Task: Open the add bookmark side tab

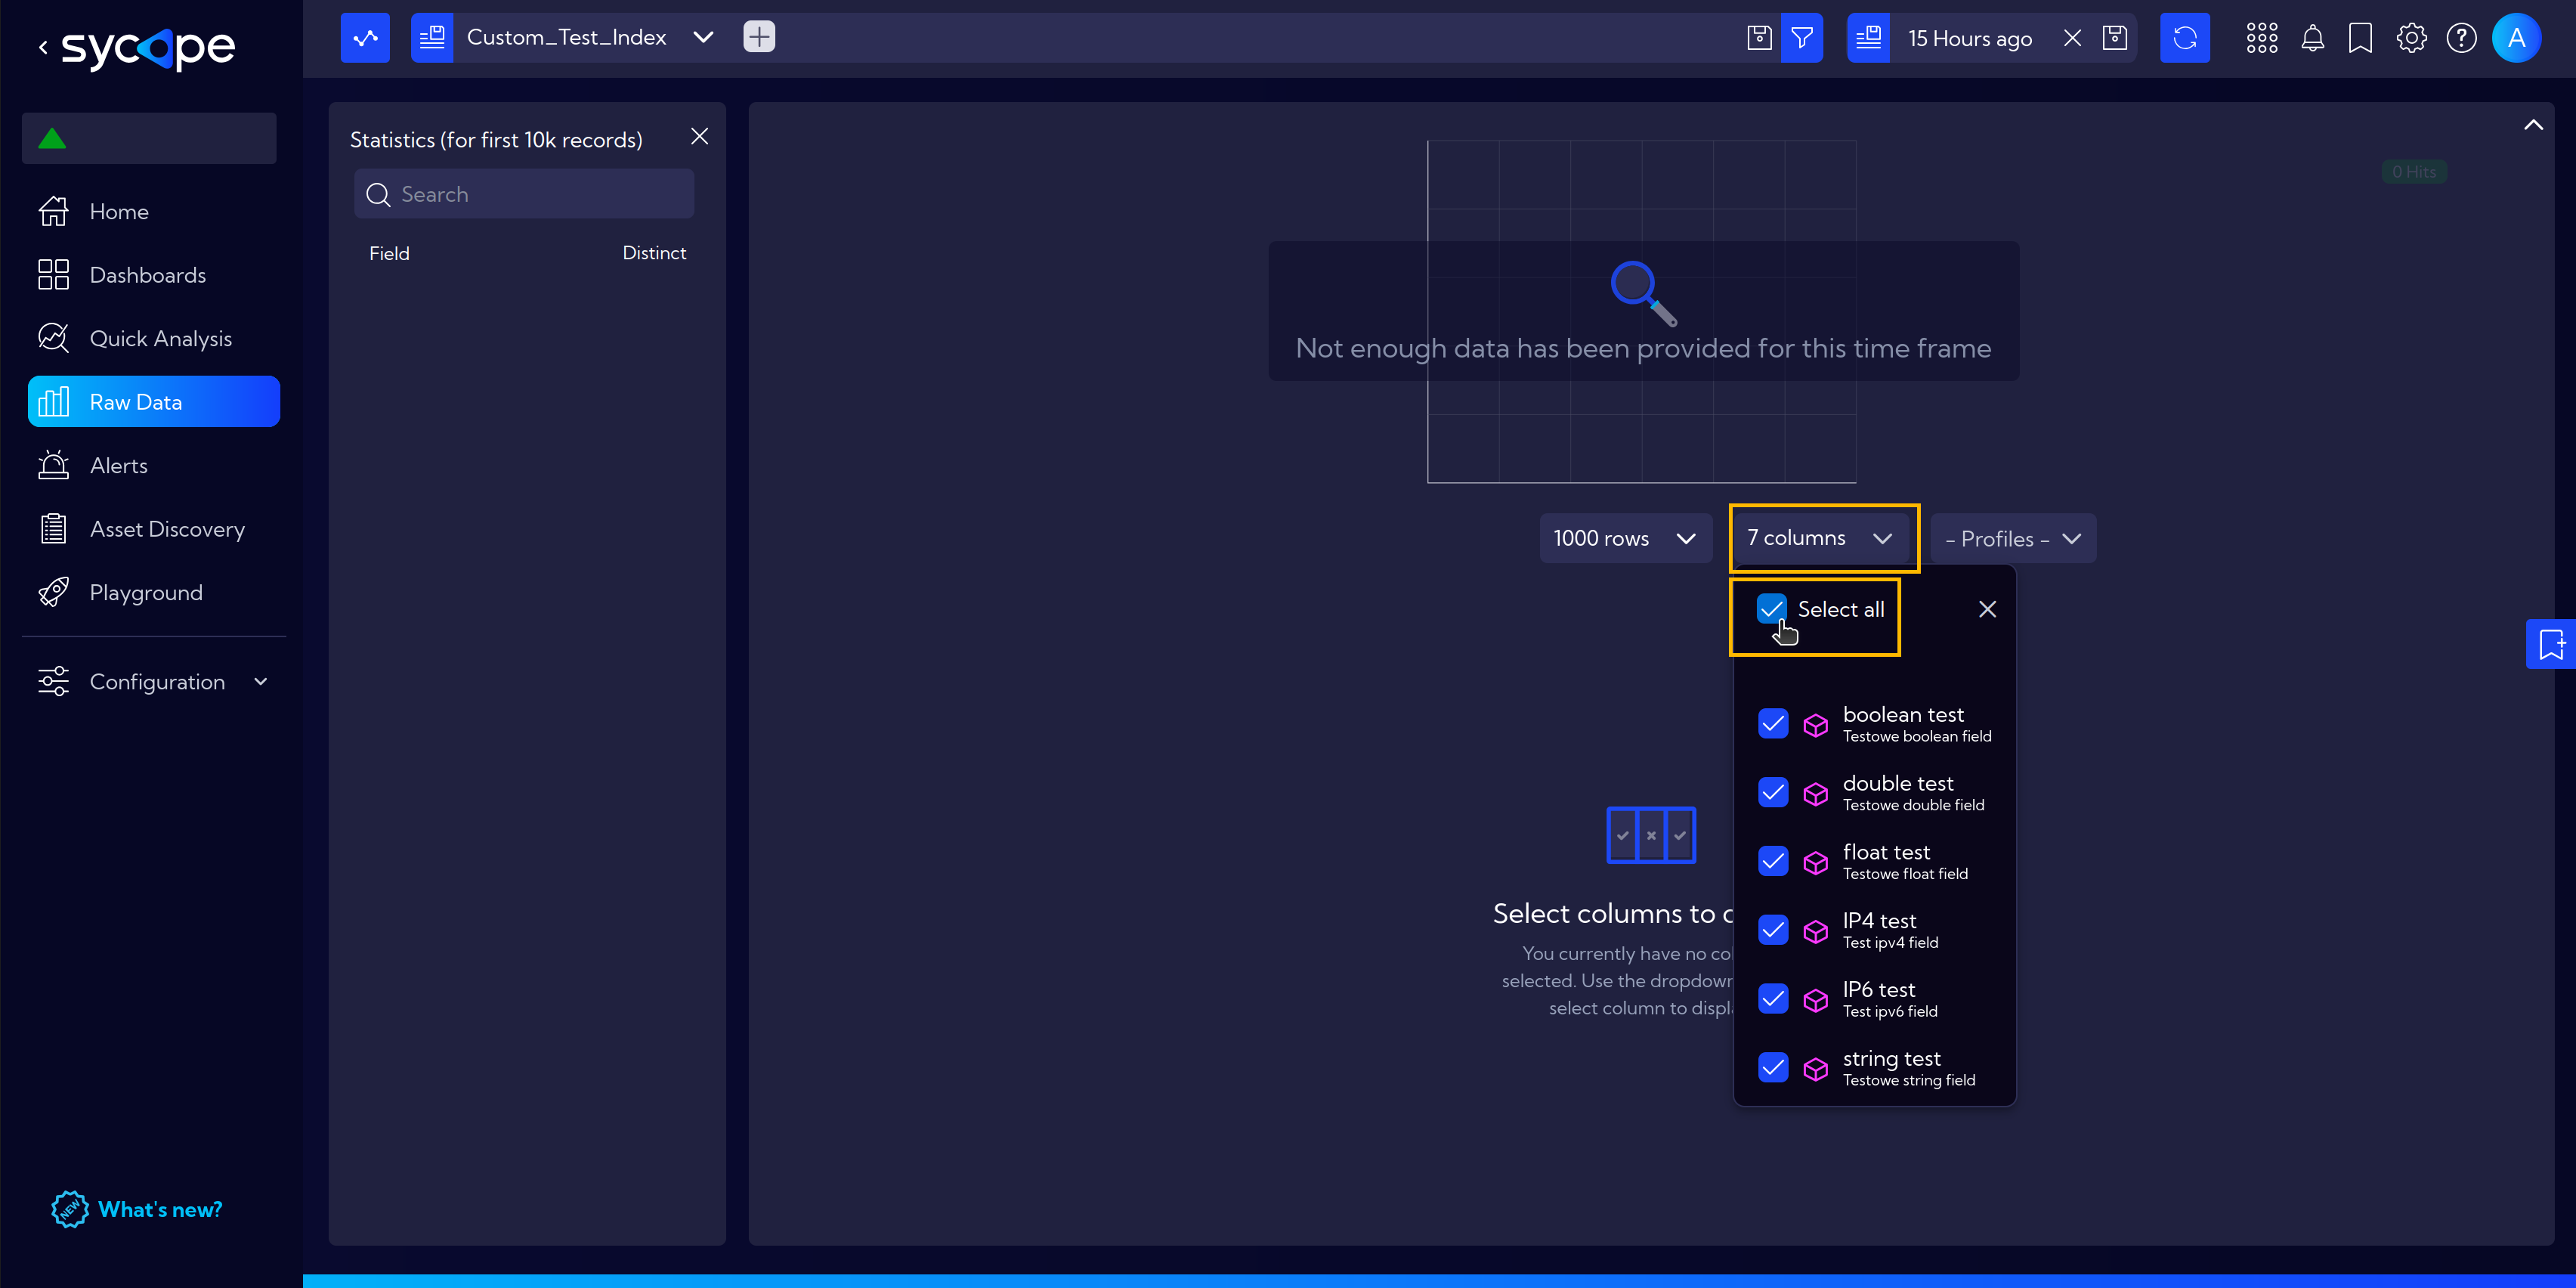Action: click(2551, 645)
